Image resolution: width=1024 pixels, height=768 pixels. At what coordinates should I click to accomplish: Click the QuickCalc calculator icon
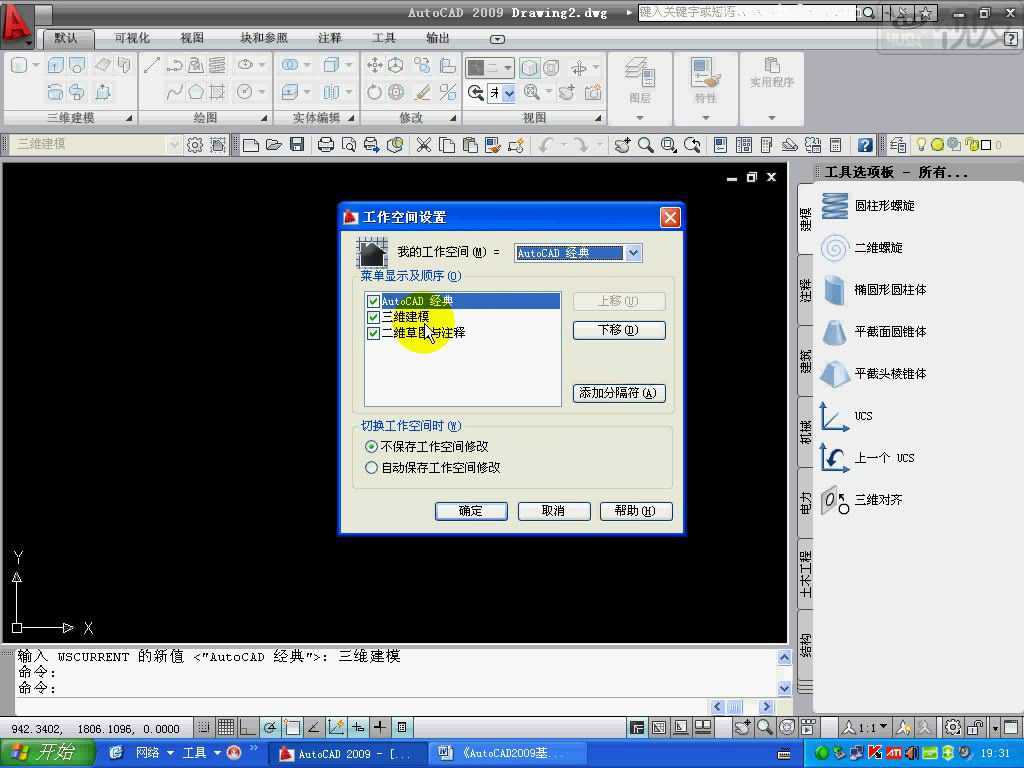coord(835,145)
